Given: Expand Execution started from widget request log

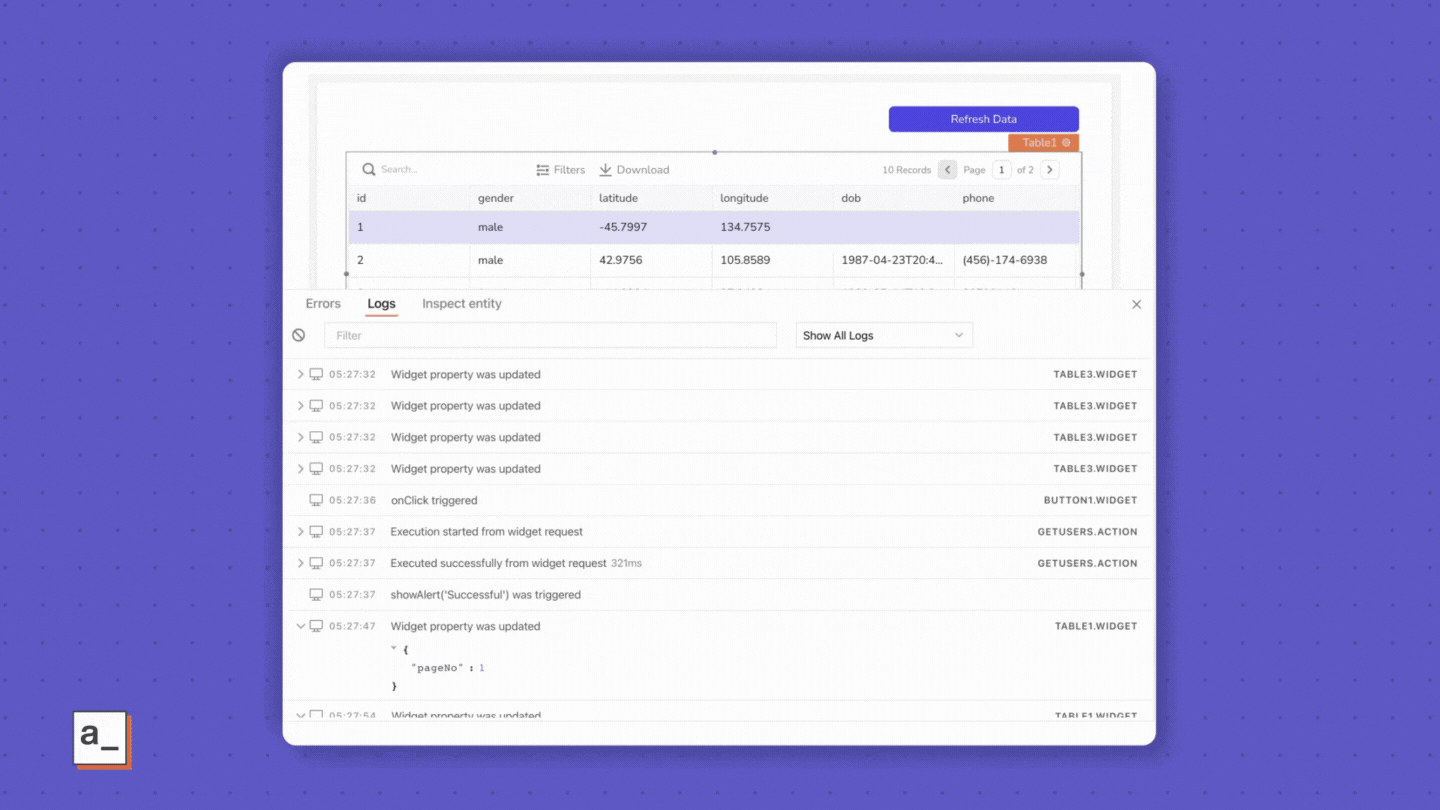Looking at the screenshot, I should 300,531.
